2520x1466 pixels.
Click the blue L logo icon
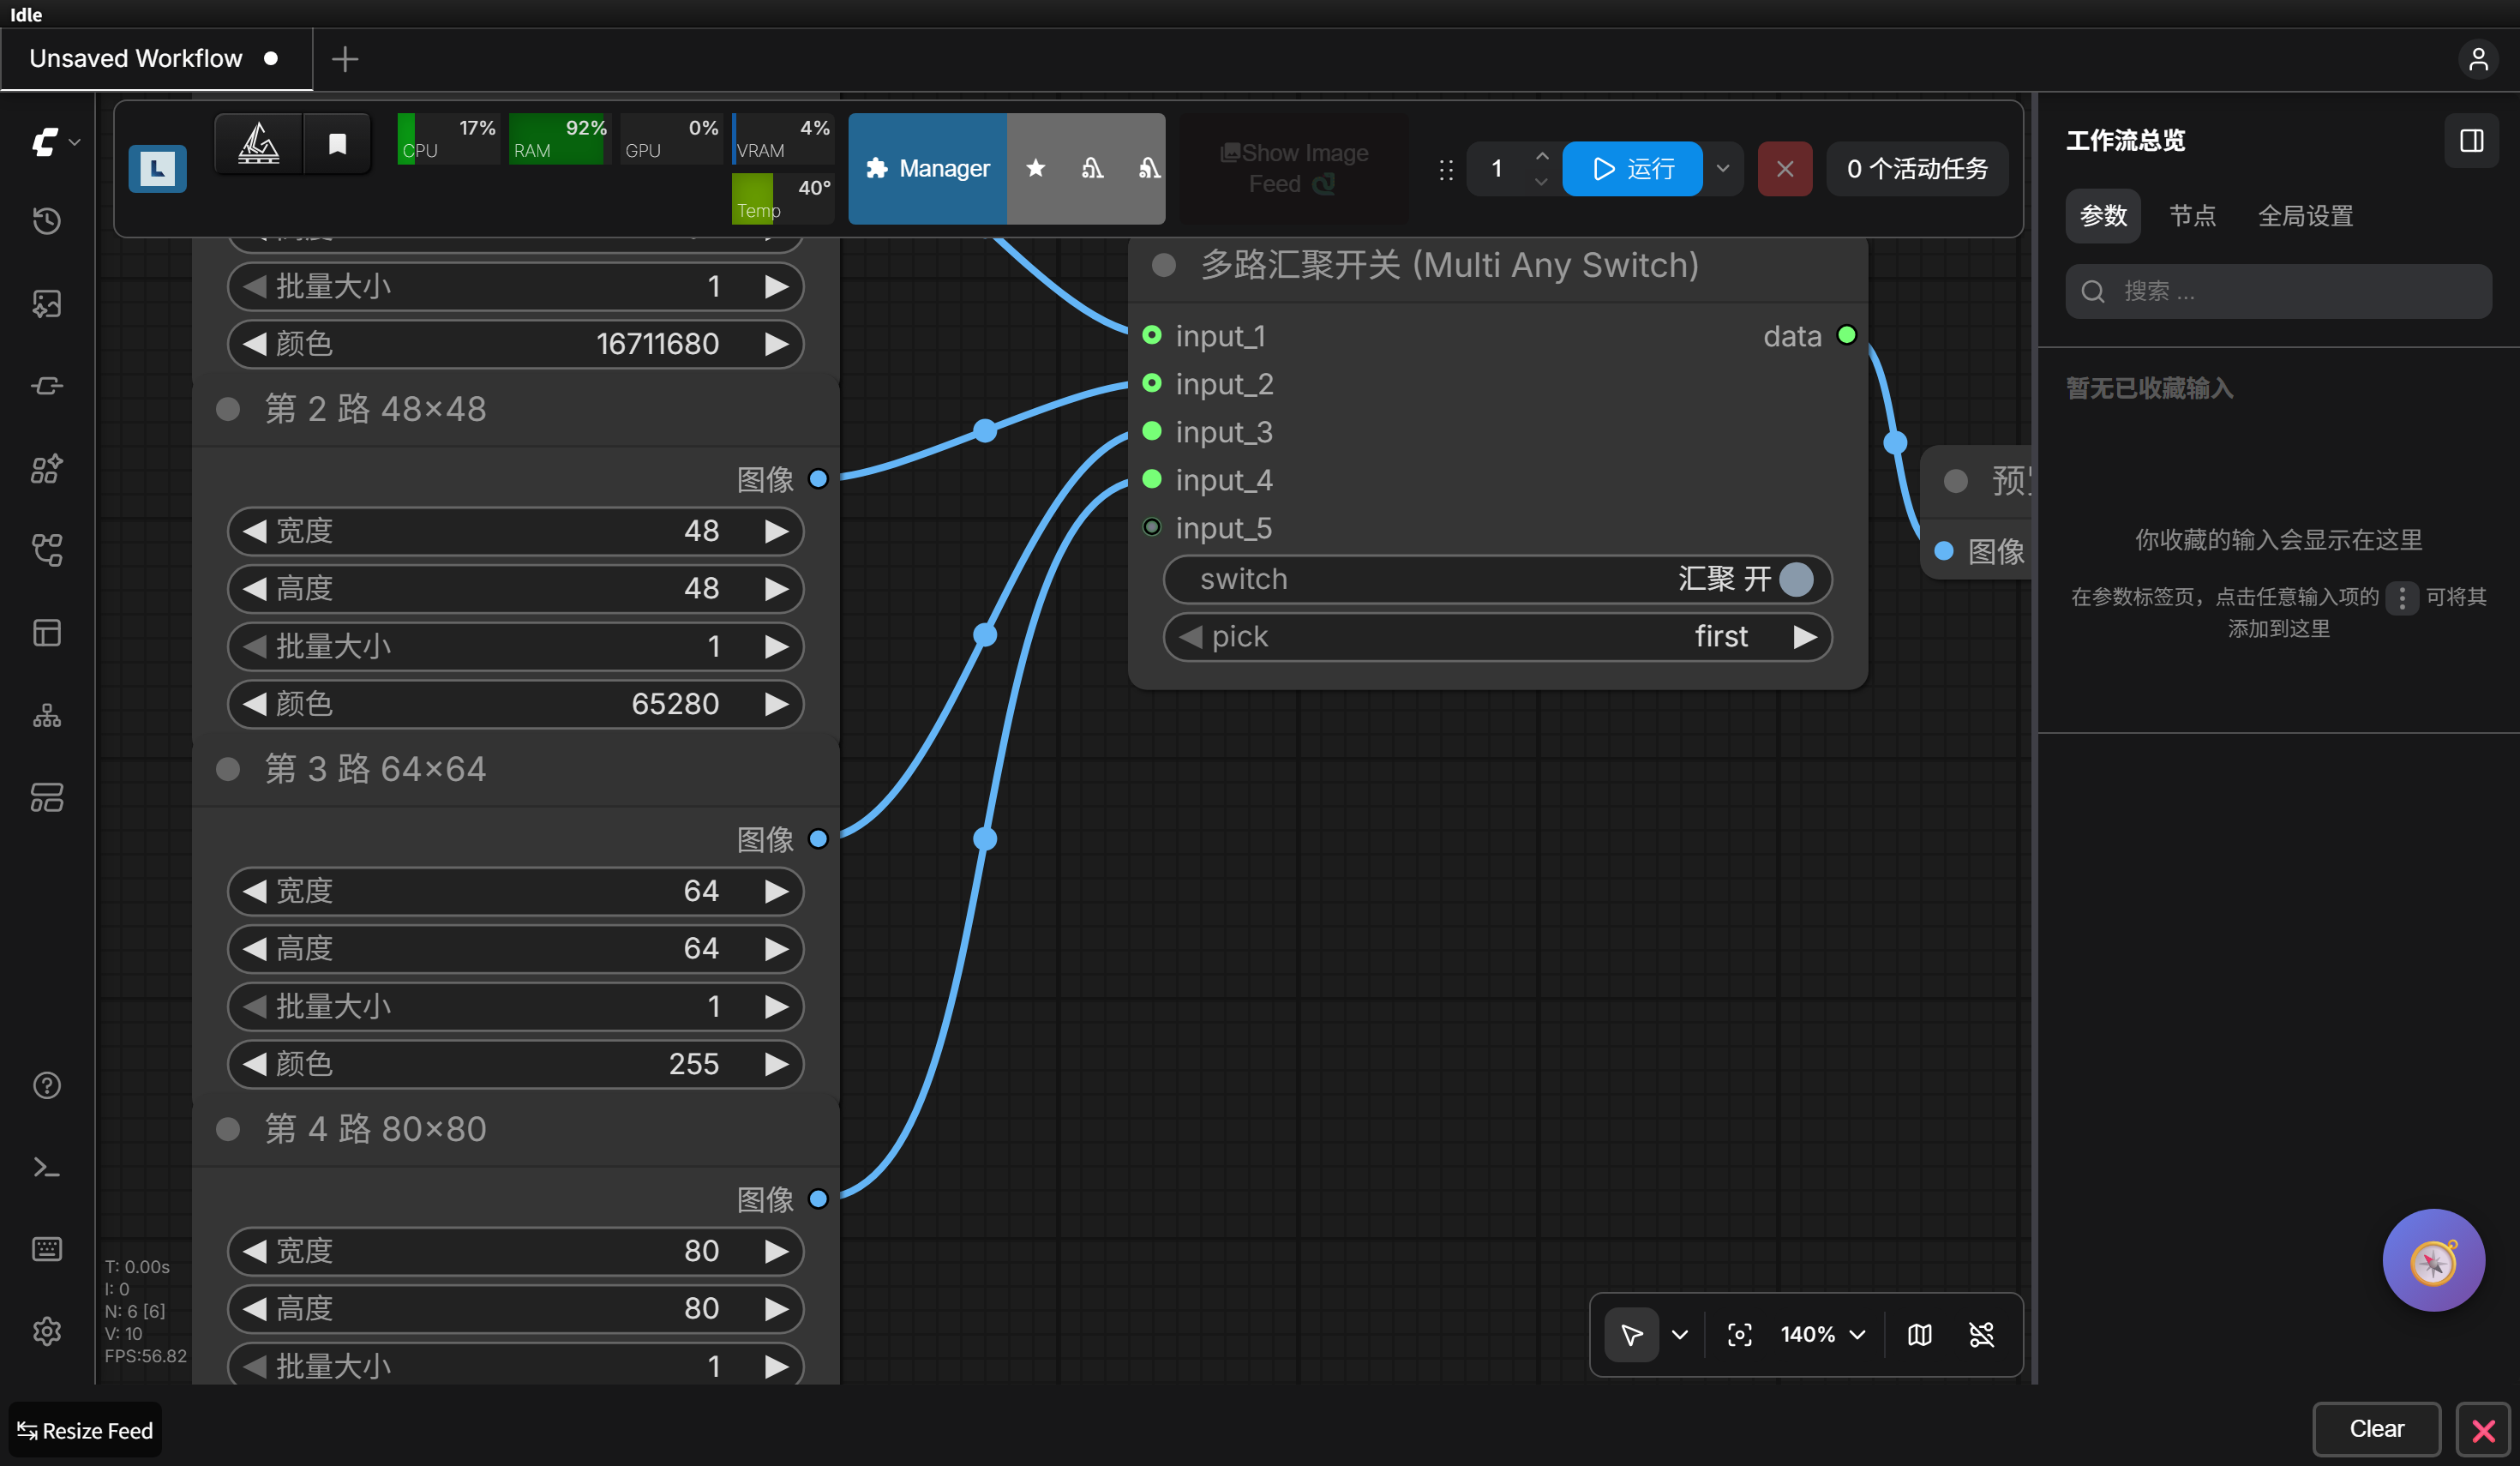pyautogui.click(x=157, y=169)
